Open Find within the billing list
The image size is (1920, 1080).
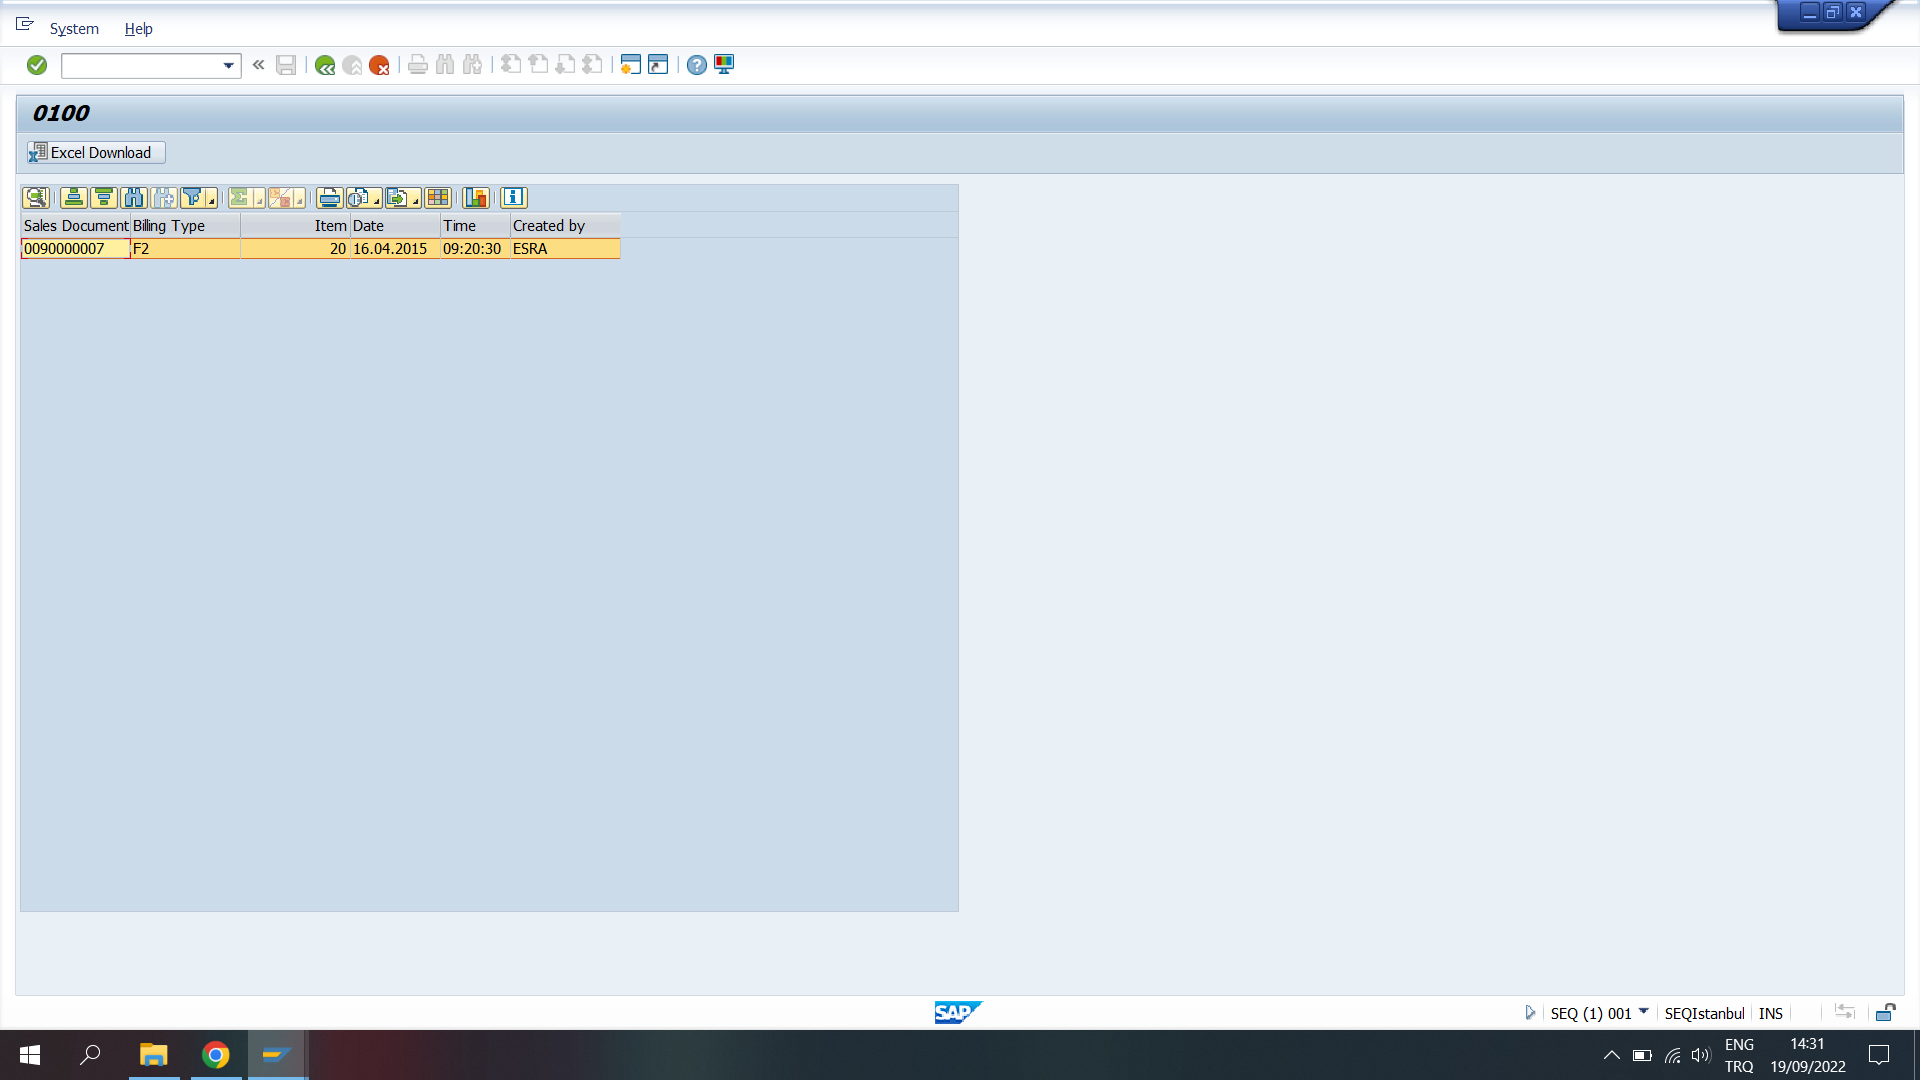tap(133, 198)
